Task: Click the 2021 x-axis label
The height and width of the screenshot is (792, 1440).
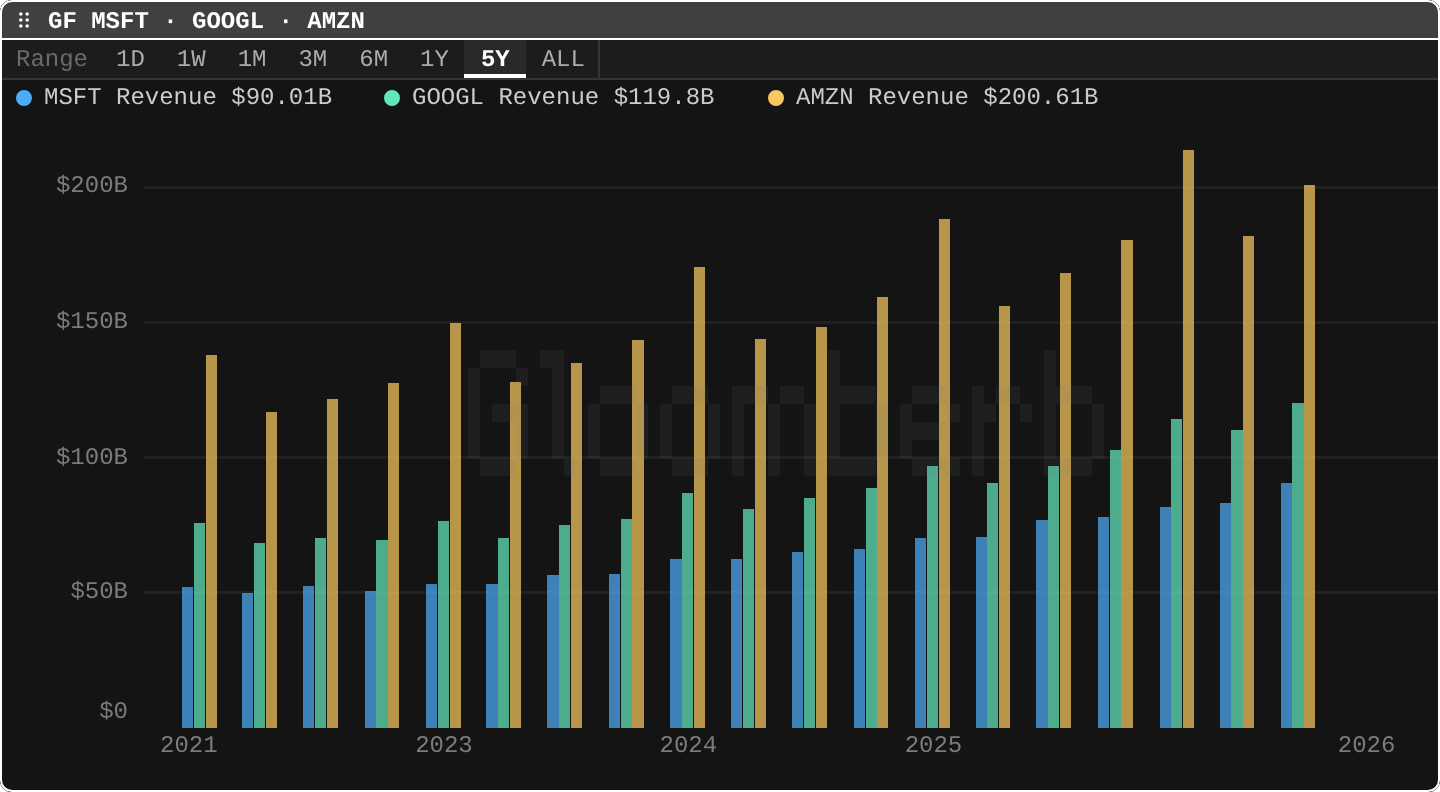Action: pos(189,745)
